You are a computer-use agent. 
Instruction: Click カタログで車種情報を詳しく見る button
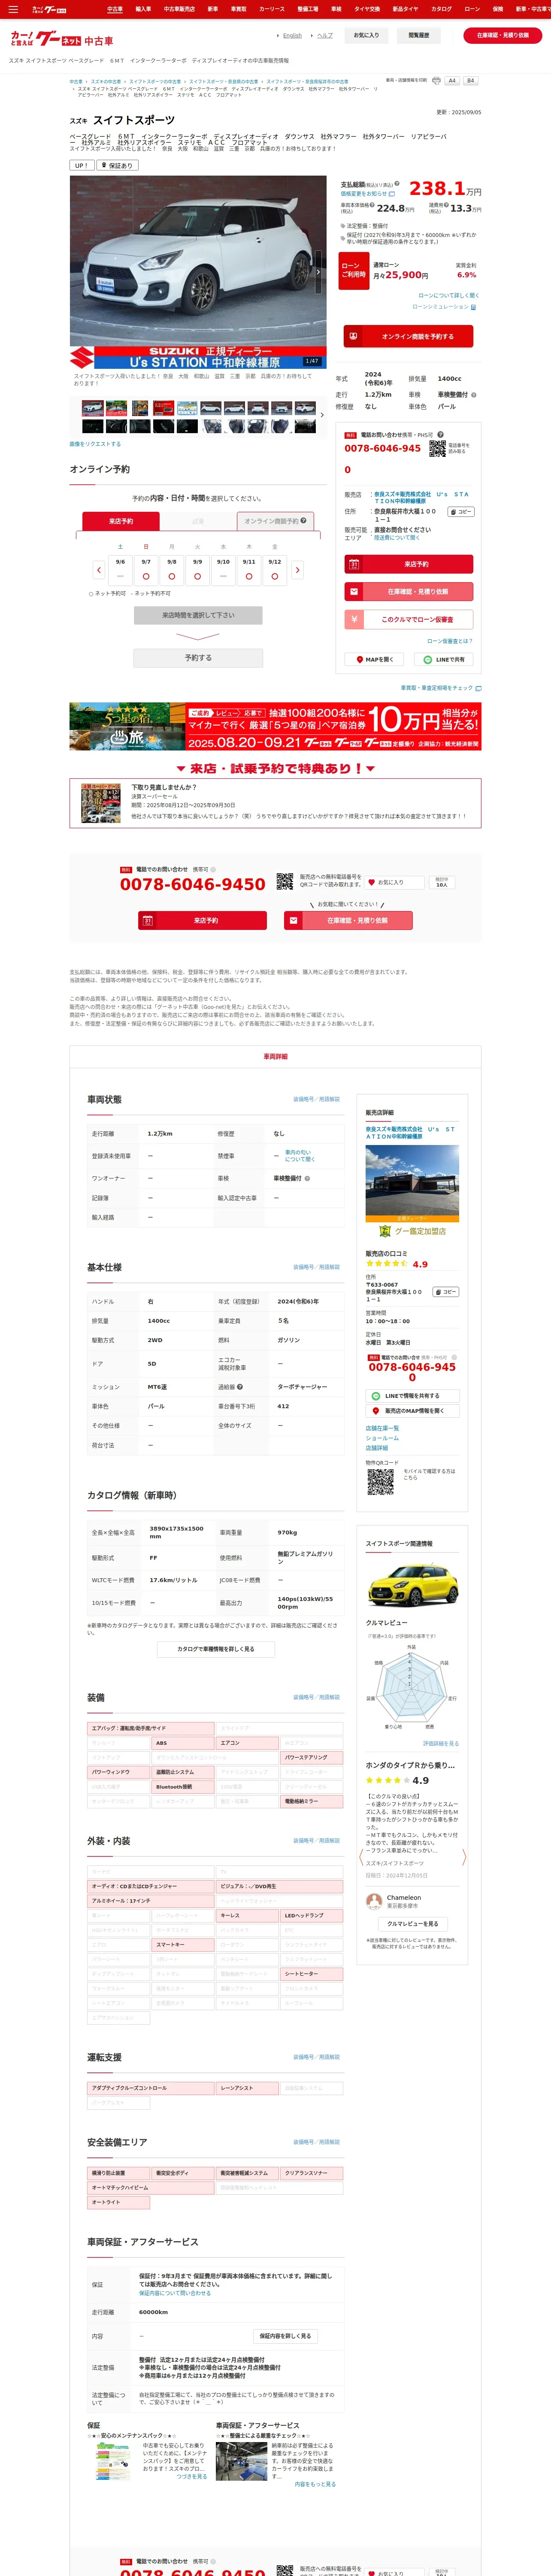(216, 1649)
